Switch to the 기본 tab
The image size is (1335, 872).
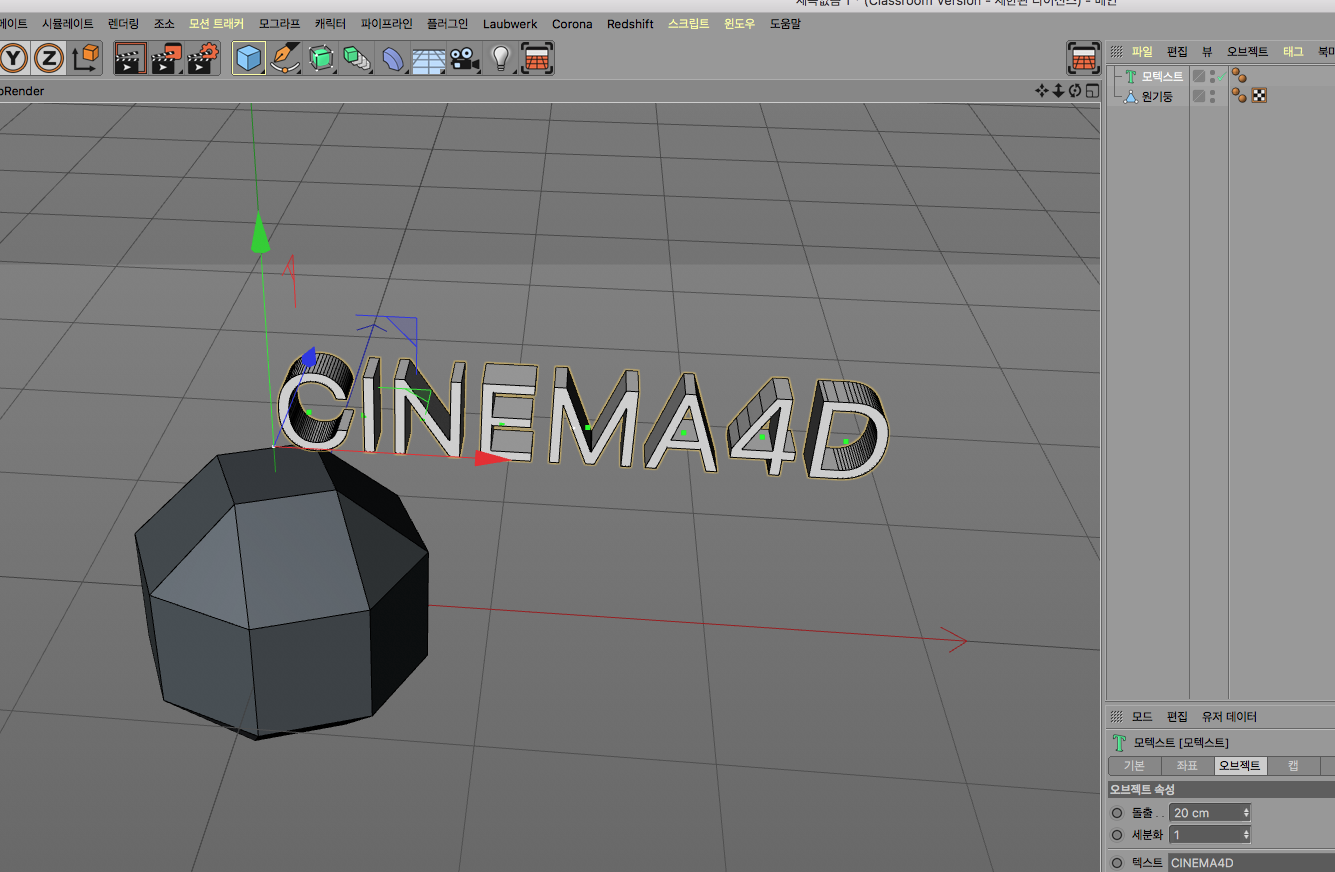point(1134,766)
